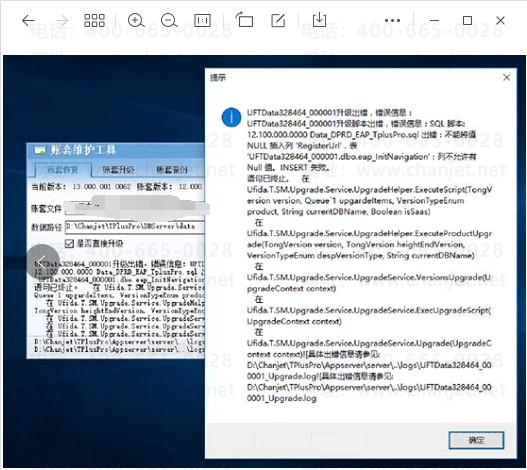
Task: Click the blue info icon in the dialog
Action: [x=231, y=117]
